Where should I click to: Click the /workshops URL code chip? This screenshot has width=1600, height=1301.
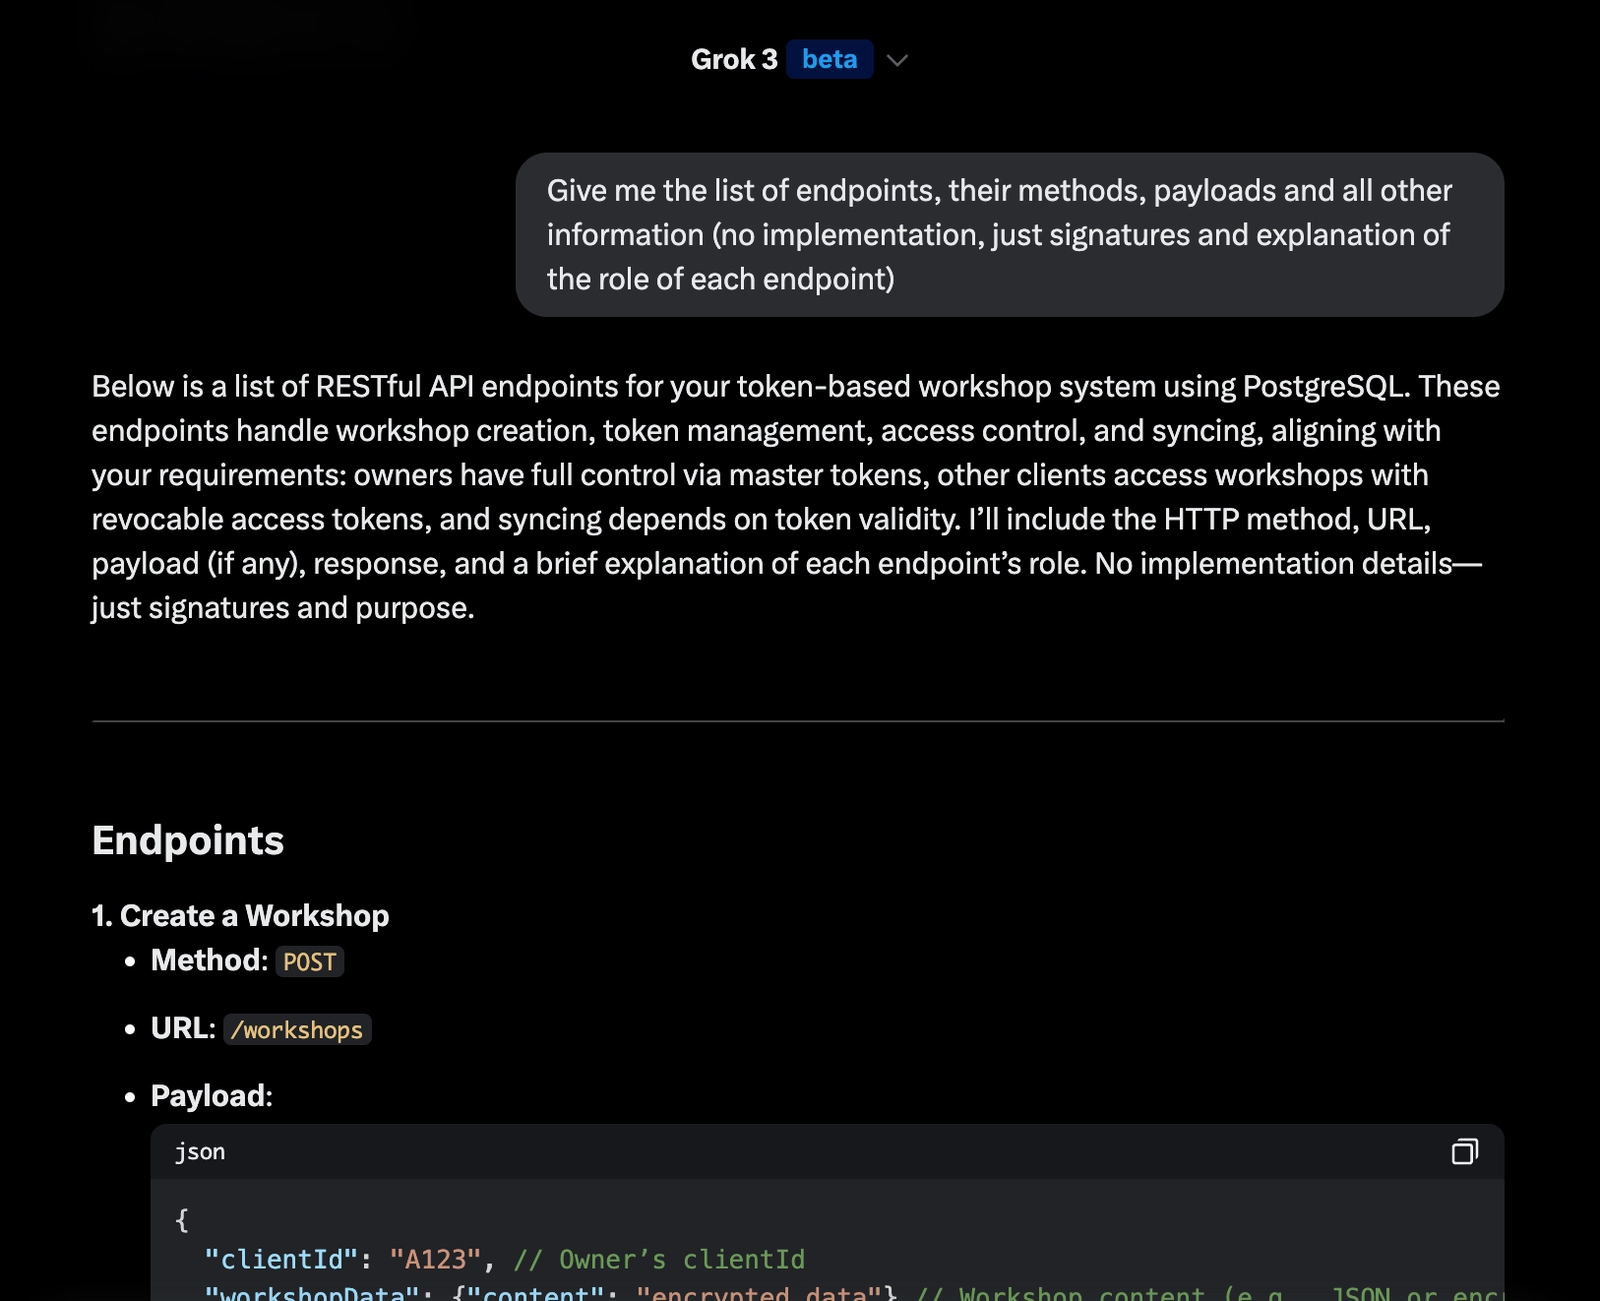click(x=297, y=1030)
